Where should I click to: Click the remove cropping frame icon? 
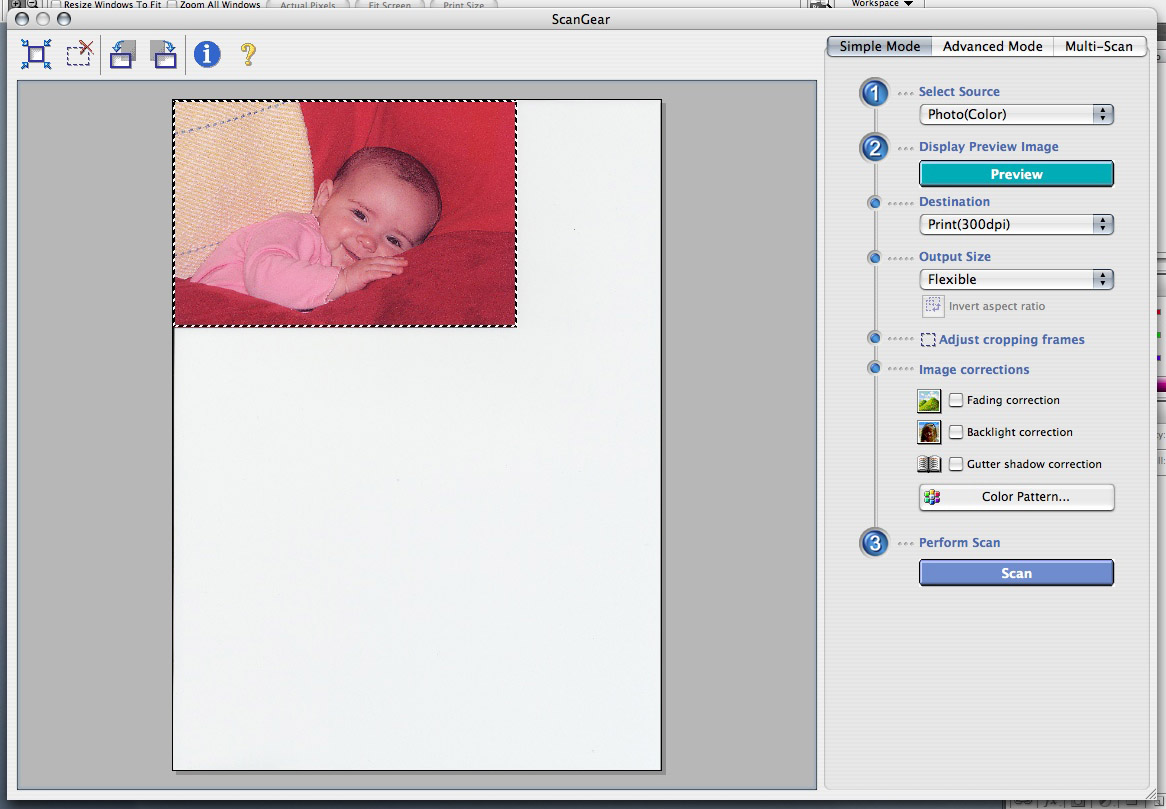(79, 54)
